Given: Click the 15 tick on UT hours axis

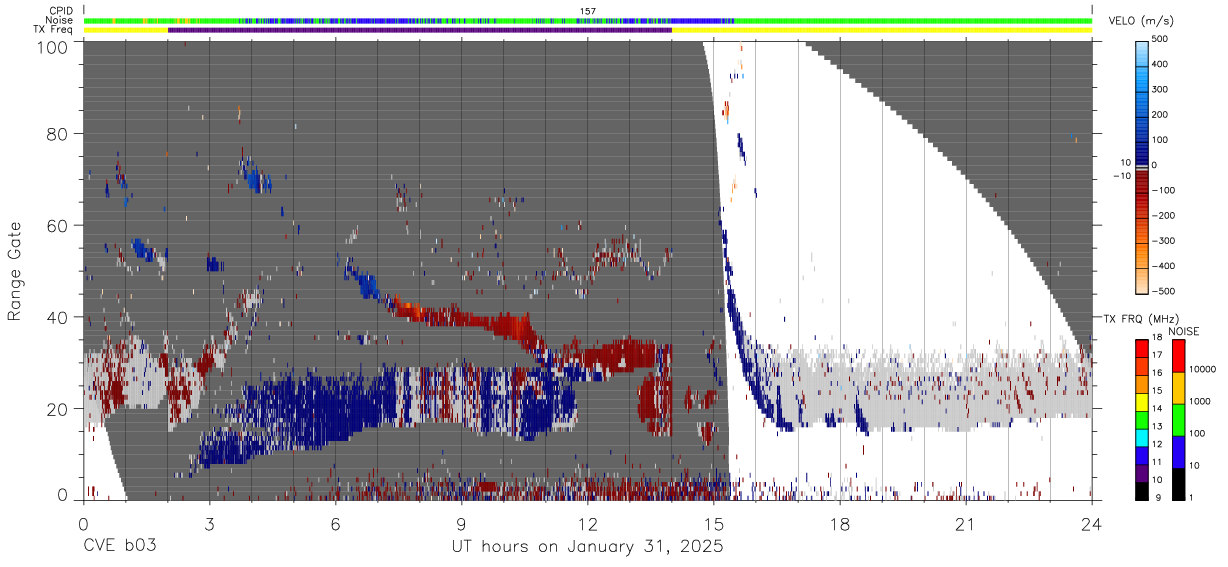Looking at the screenshot, I should [714, 524].
